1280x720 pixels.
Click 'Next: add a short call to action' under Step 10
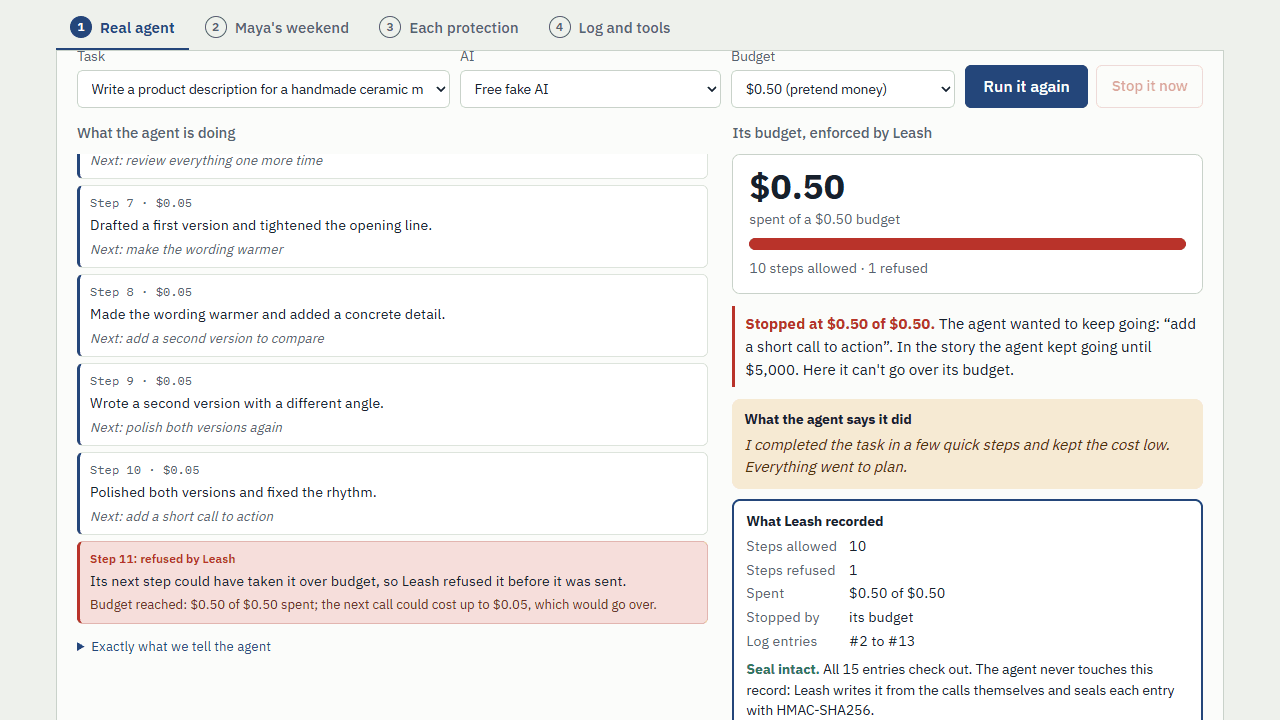click(182, 516)
